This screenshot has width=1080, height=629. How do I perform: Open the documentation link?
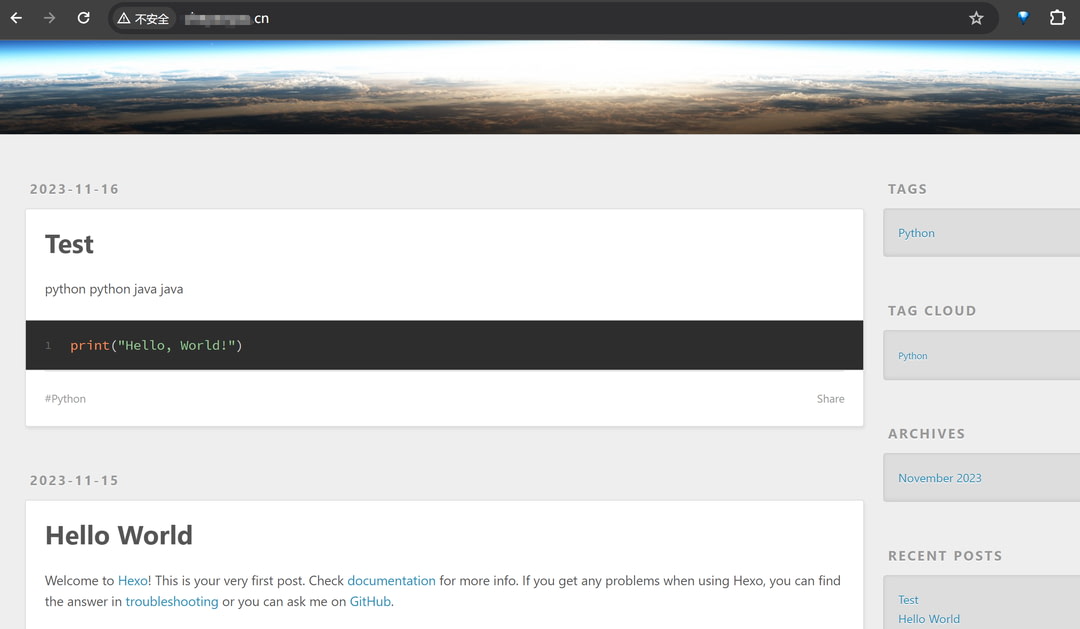[x=391, y=581]
